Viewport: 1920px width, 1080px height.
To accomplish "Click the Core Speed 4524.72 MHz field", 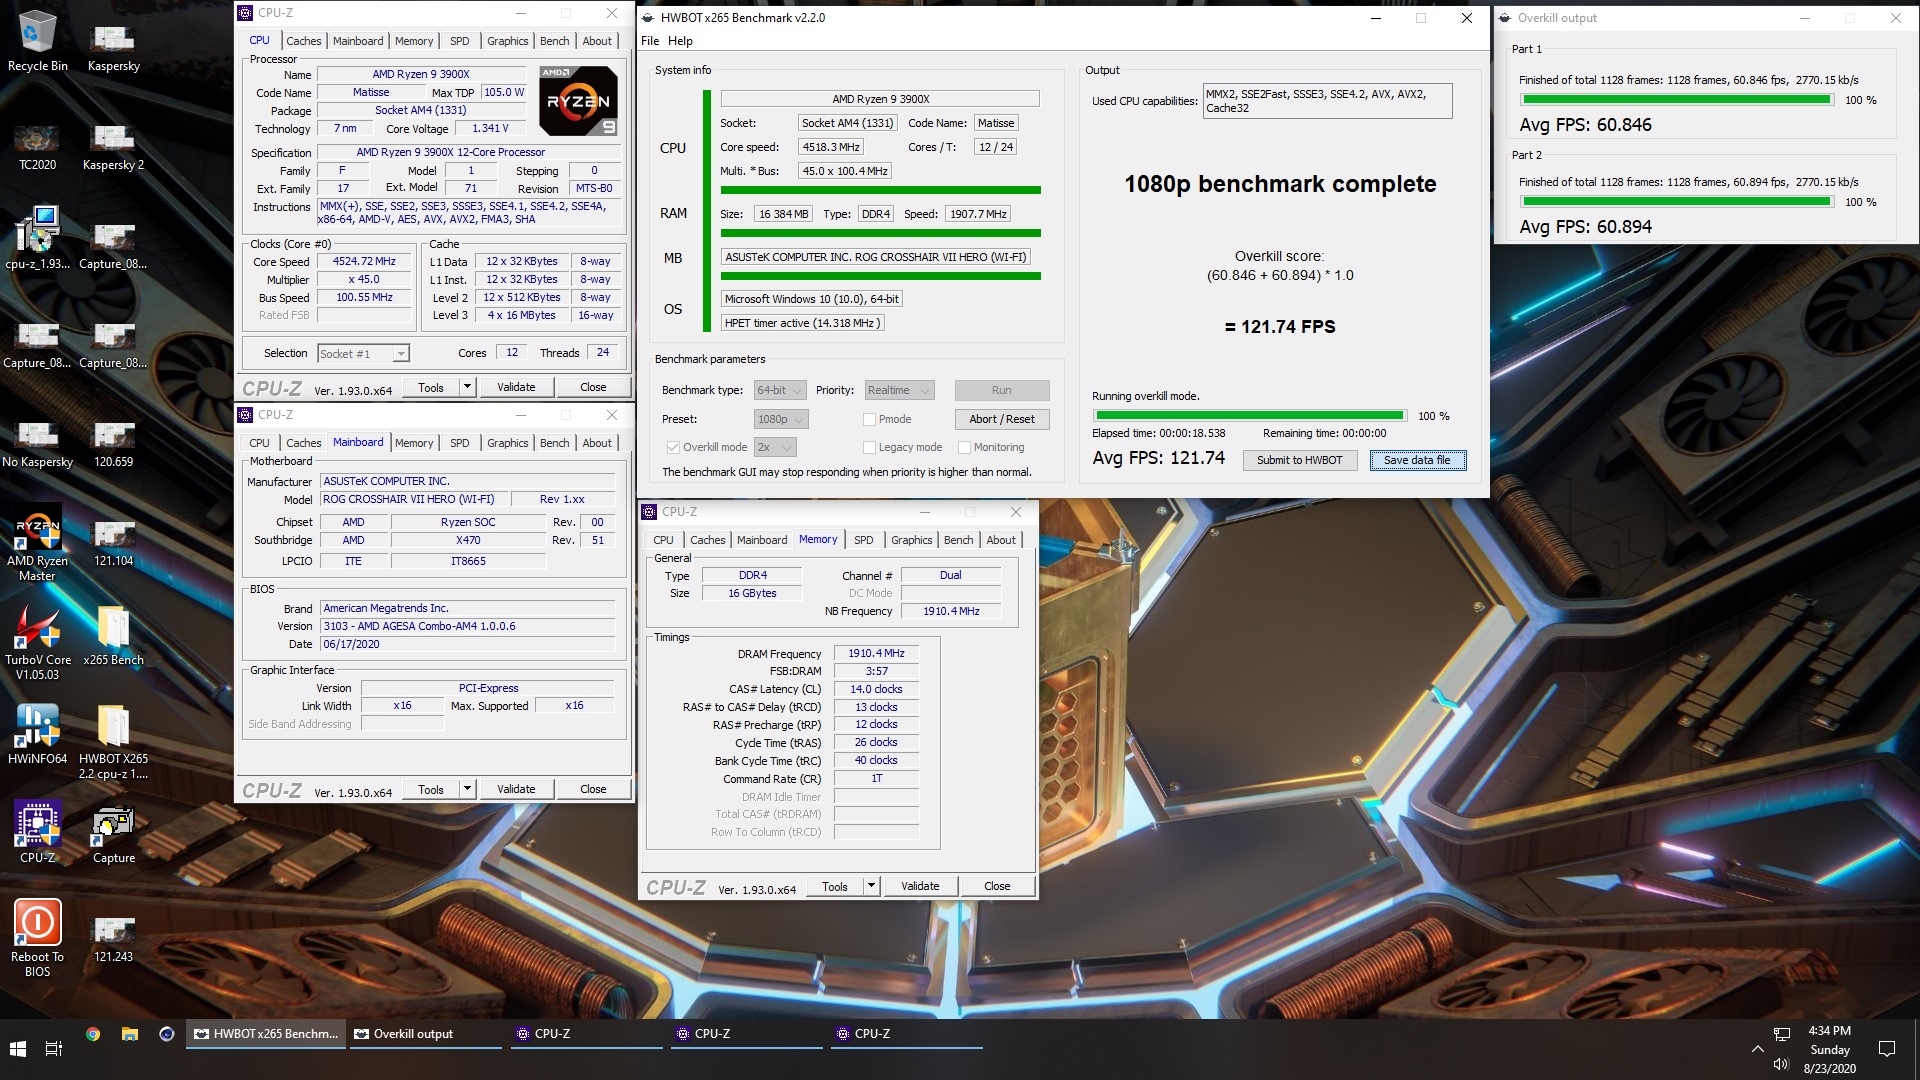I will pyautogui.click(x=364, y=261).
